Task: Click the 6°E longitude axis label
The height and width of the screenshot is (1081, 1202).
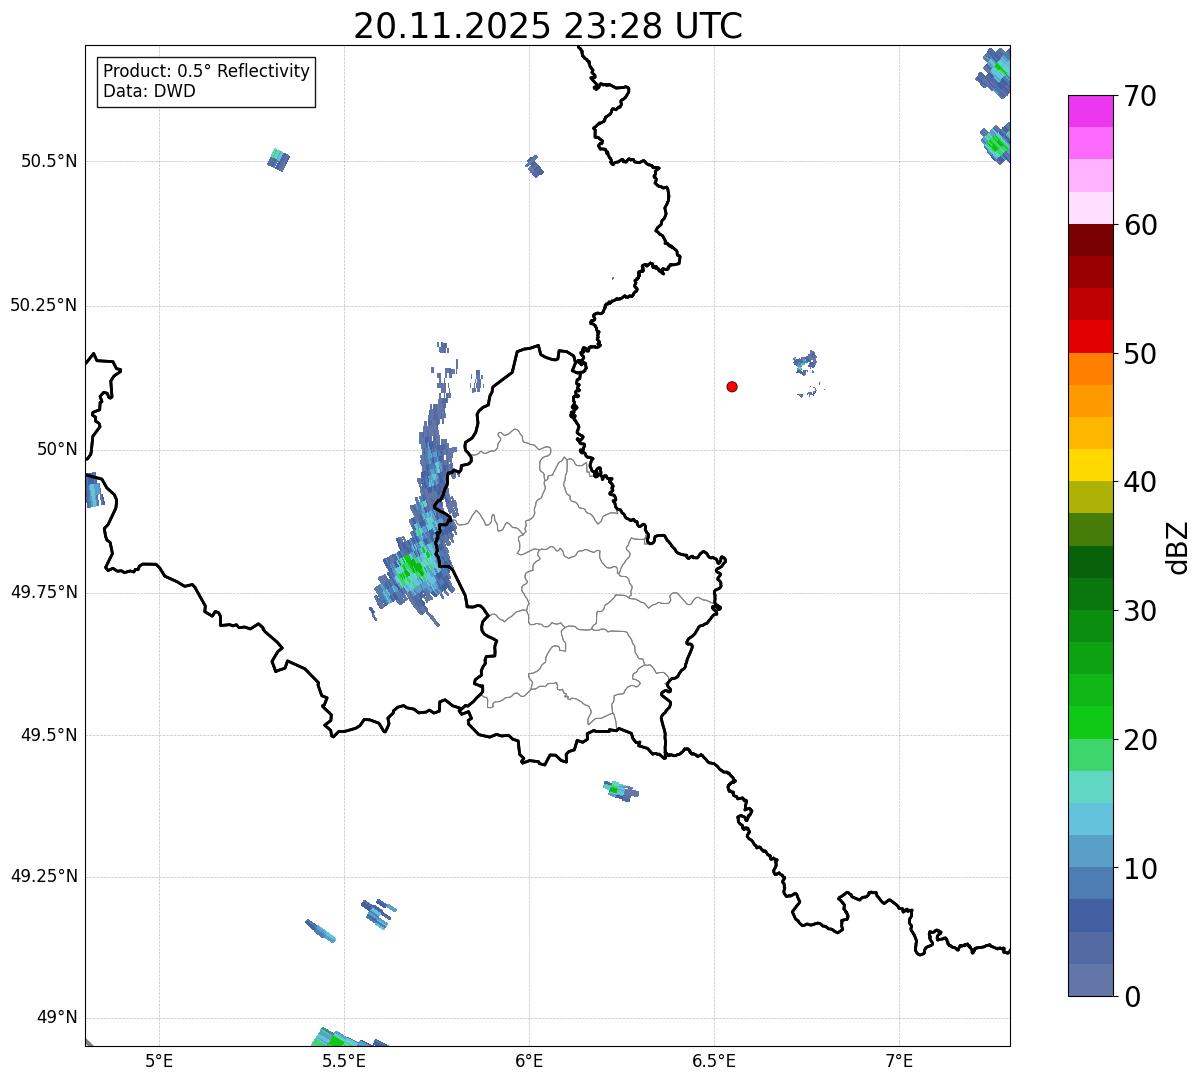Action: click(529, 1060)
